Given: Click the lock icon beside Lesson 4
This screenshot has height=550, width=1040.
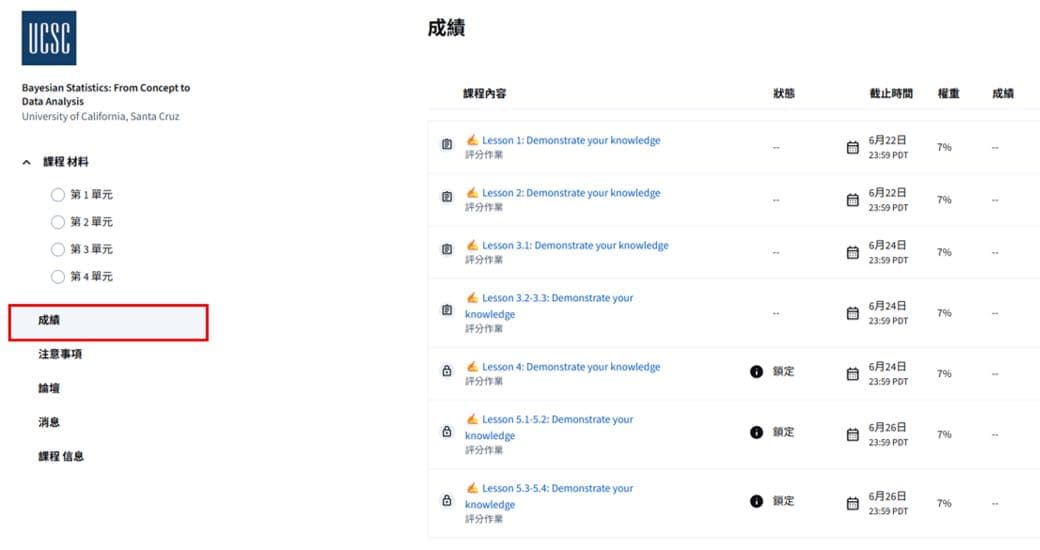Looking at the screenshot, I should 447,371.
